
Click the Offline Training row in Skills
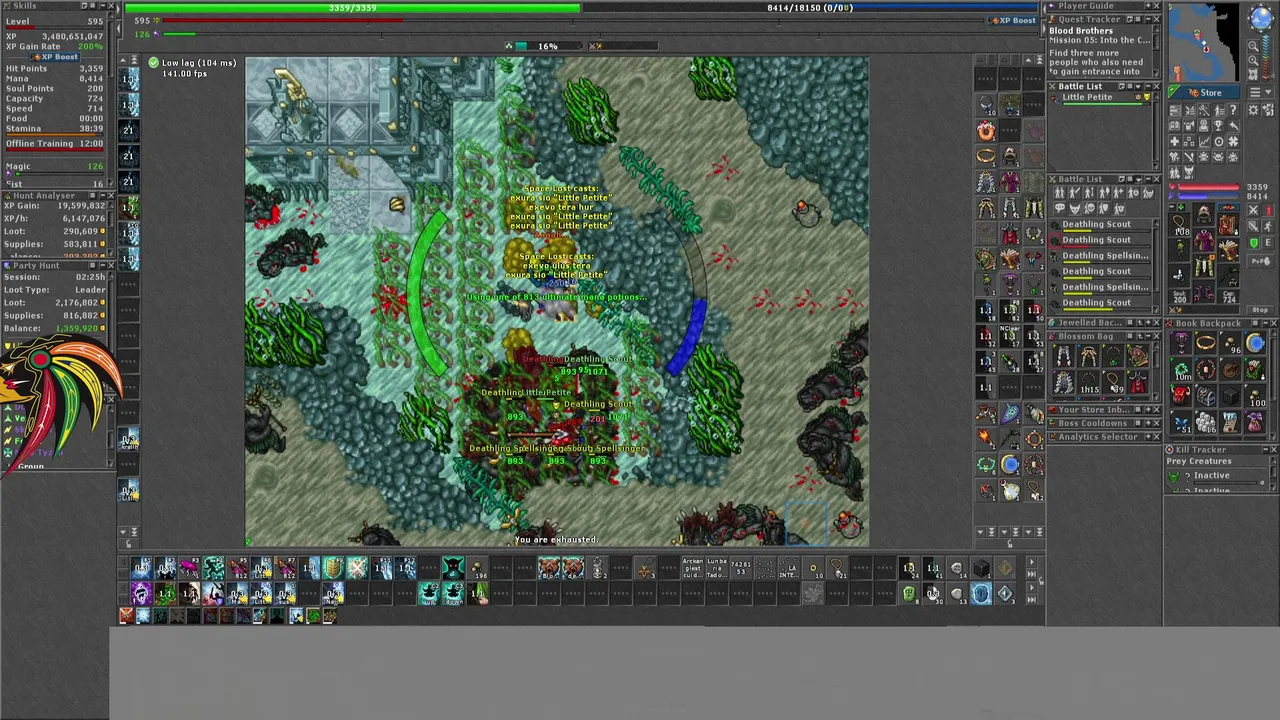point(54,143)
